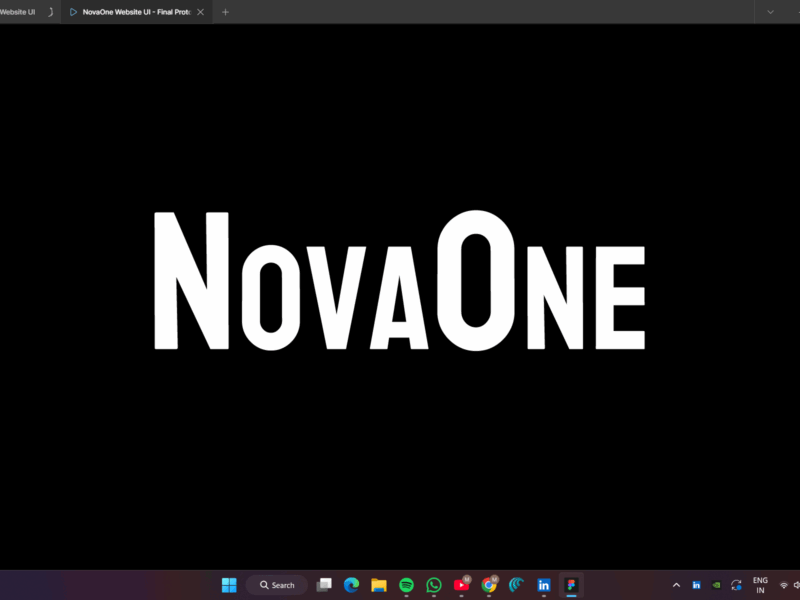800x600 pixels.
Task: Open Task View from the taskbar
Action: click(x=324, y=585)
